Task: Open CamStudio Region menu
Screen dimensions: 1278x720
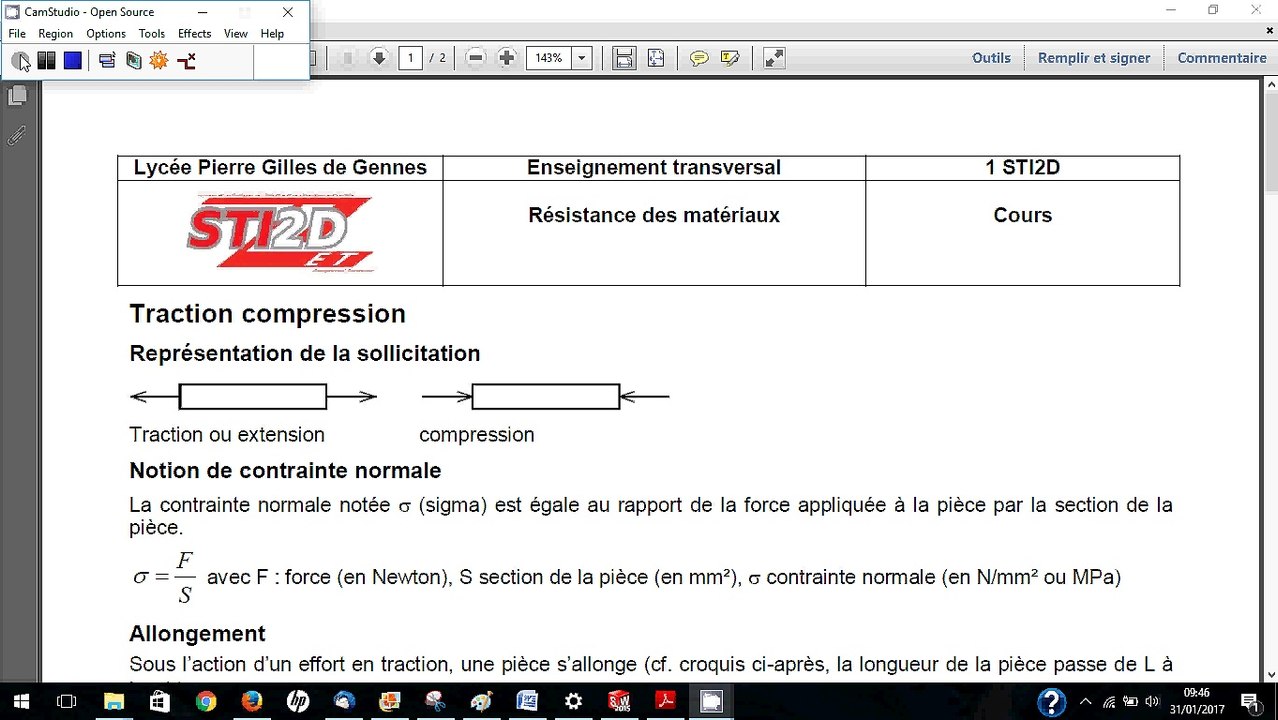Action: tap(55, 33)
